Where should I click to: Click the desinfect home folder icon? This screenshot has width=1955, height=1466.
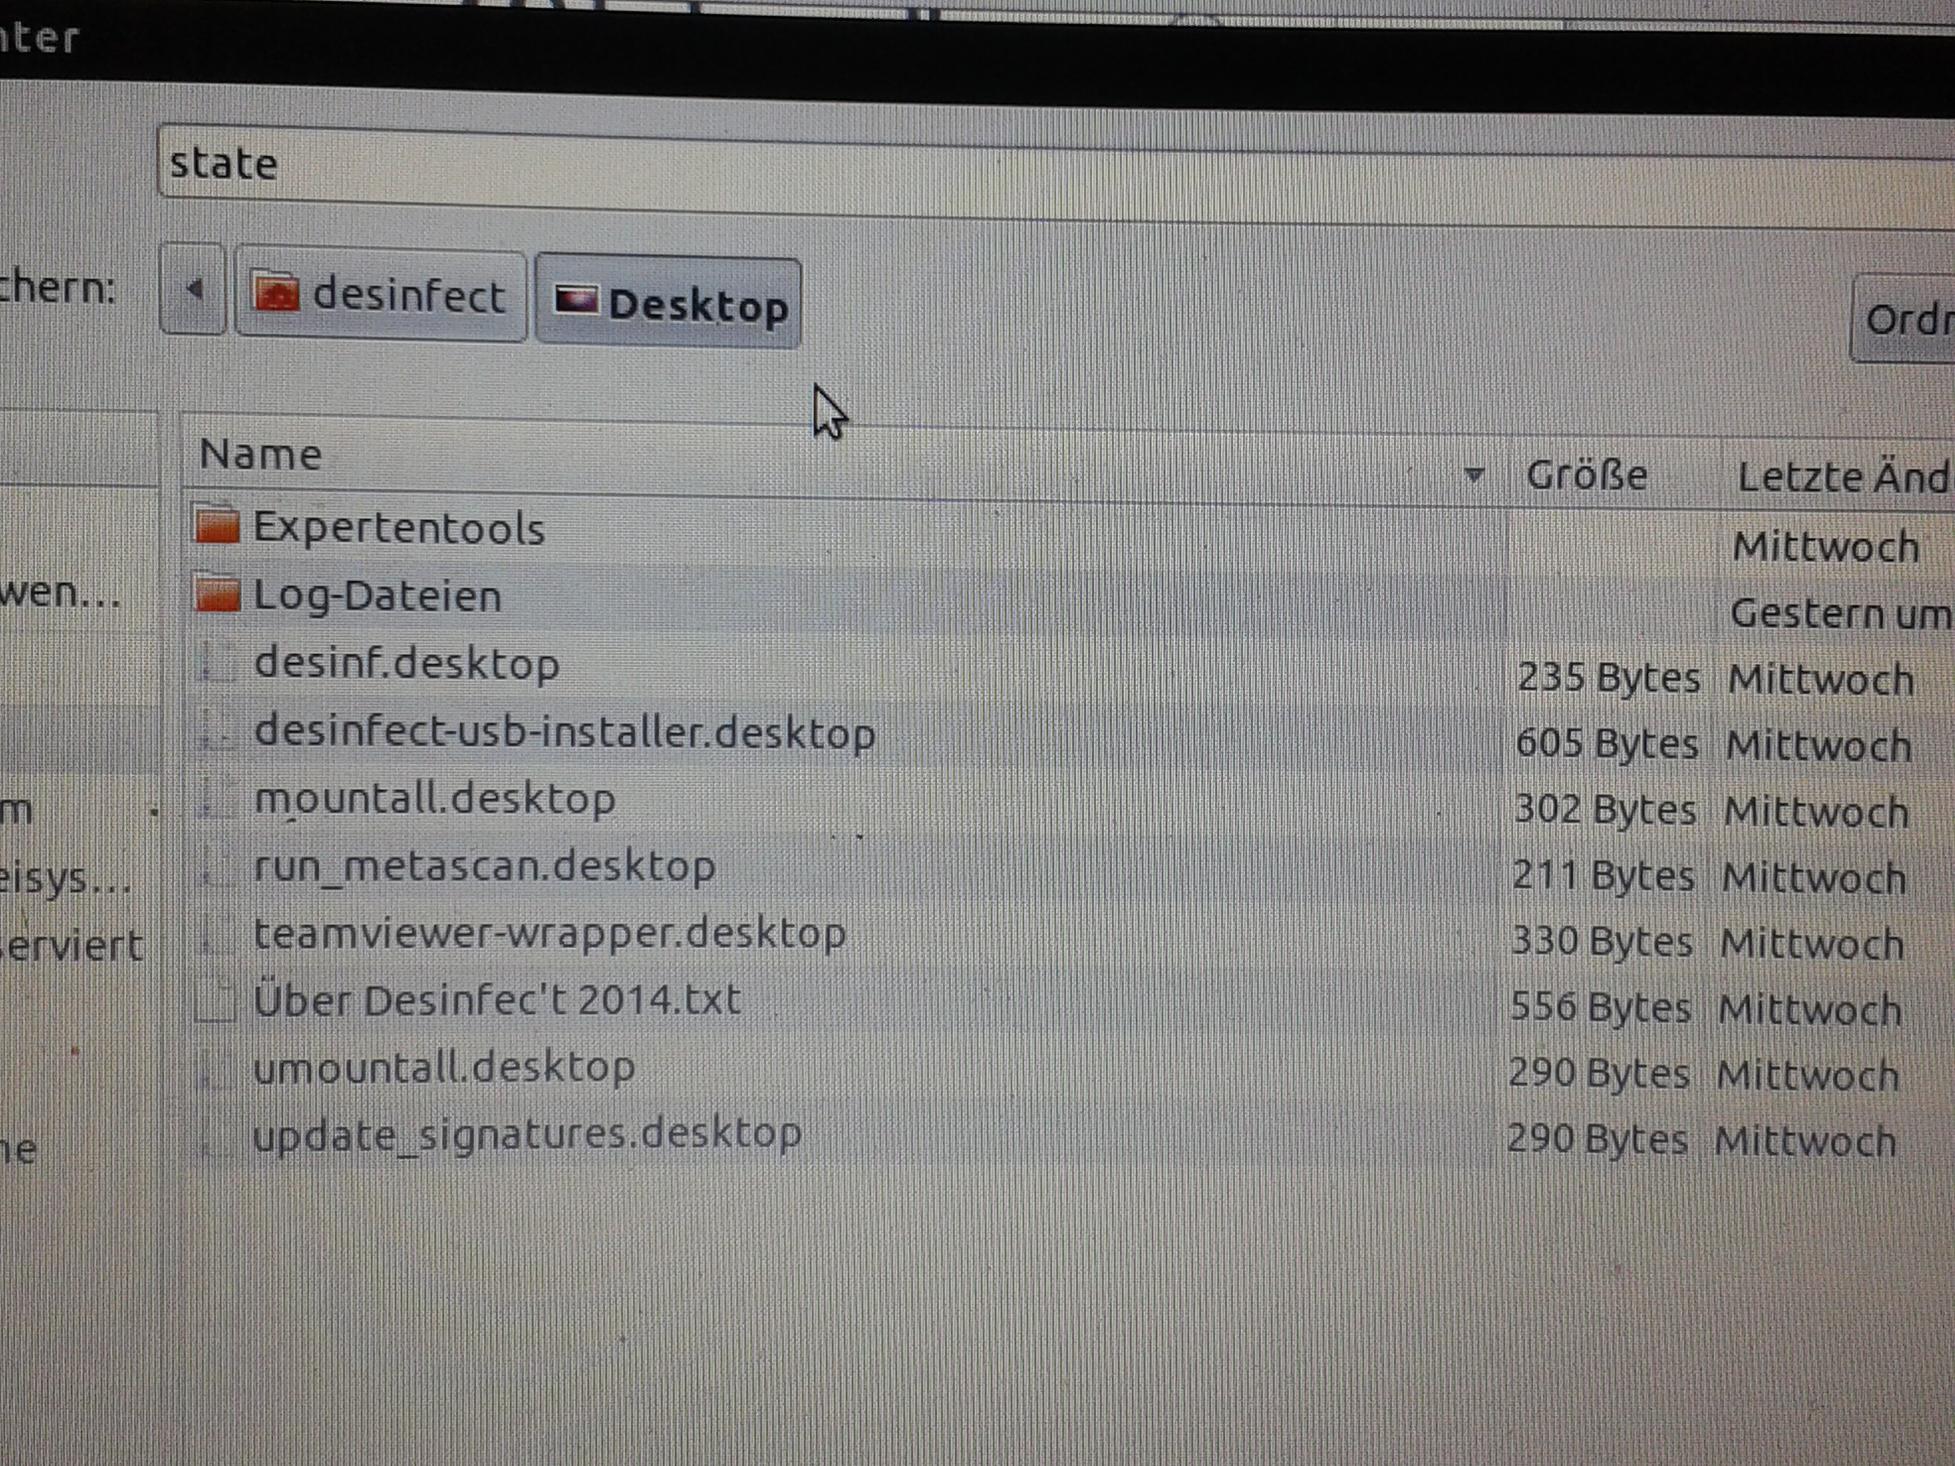pos(276,294)
